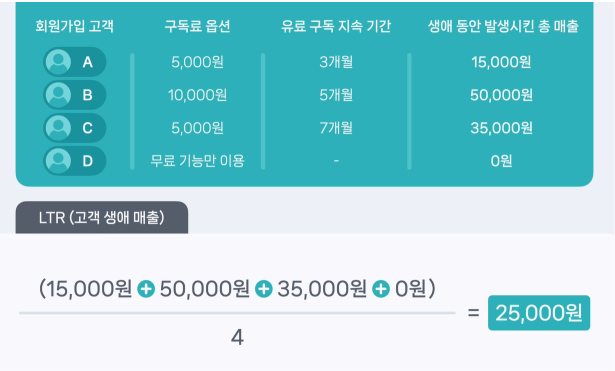Viewport: 615px width, 371px height.
Task: Click customer A's 15,000원 total revenue
Action: tap(501, 62)
